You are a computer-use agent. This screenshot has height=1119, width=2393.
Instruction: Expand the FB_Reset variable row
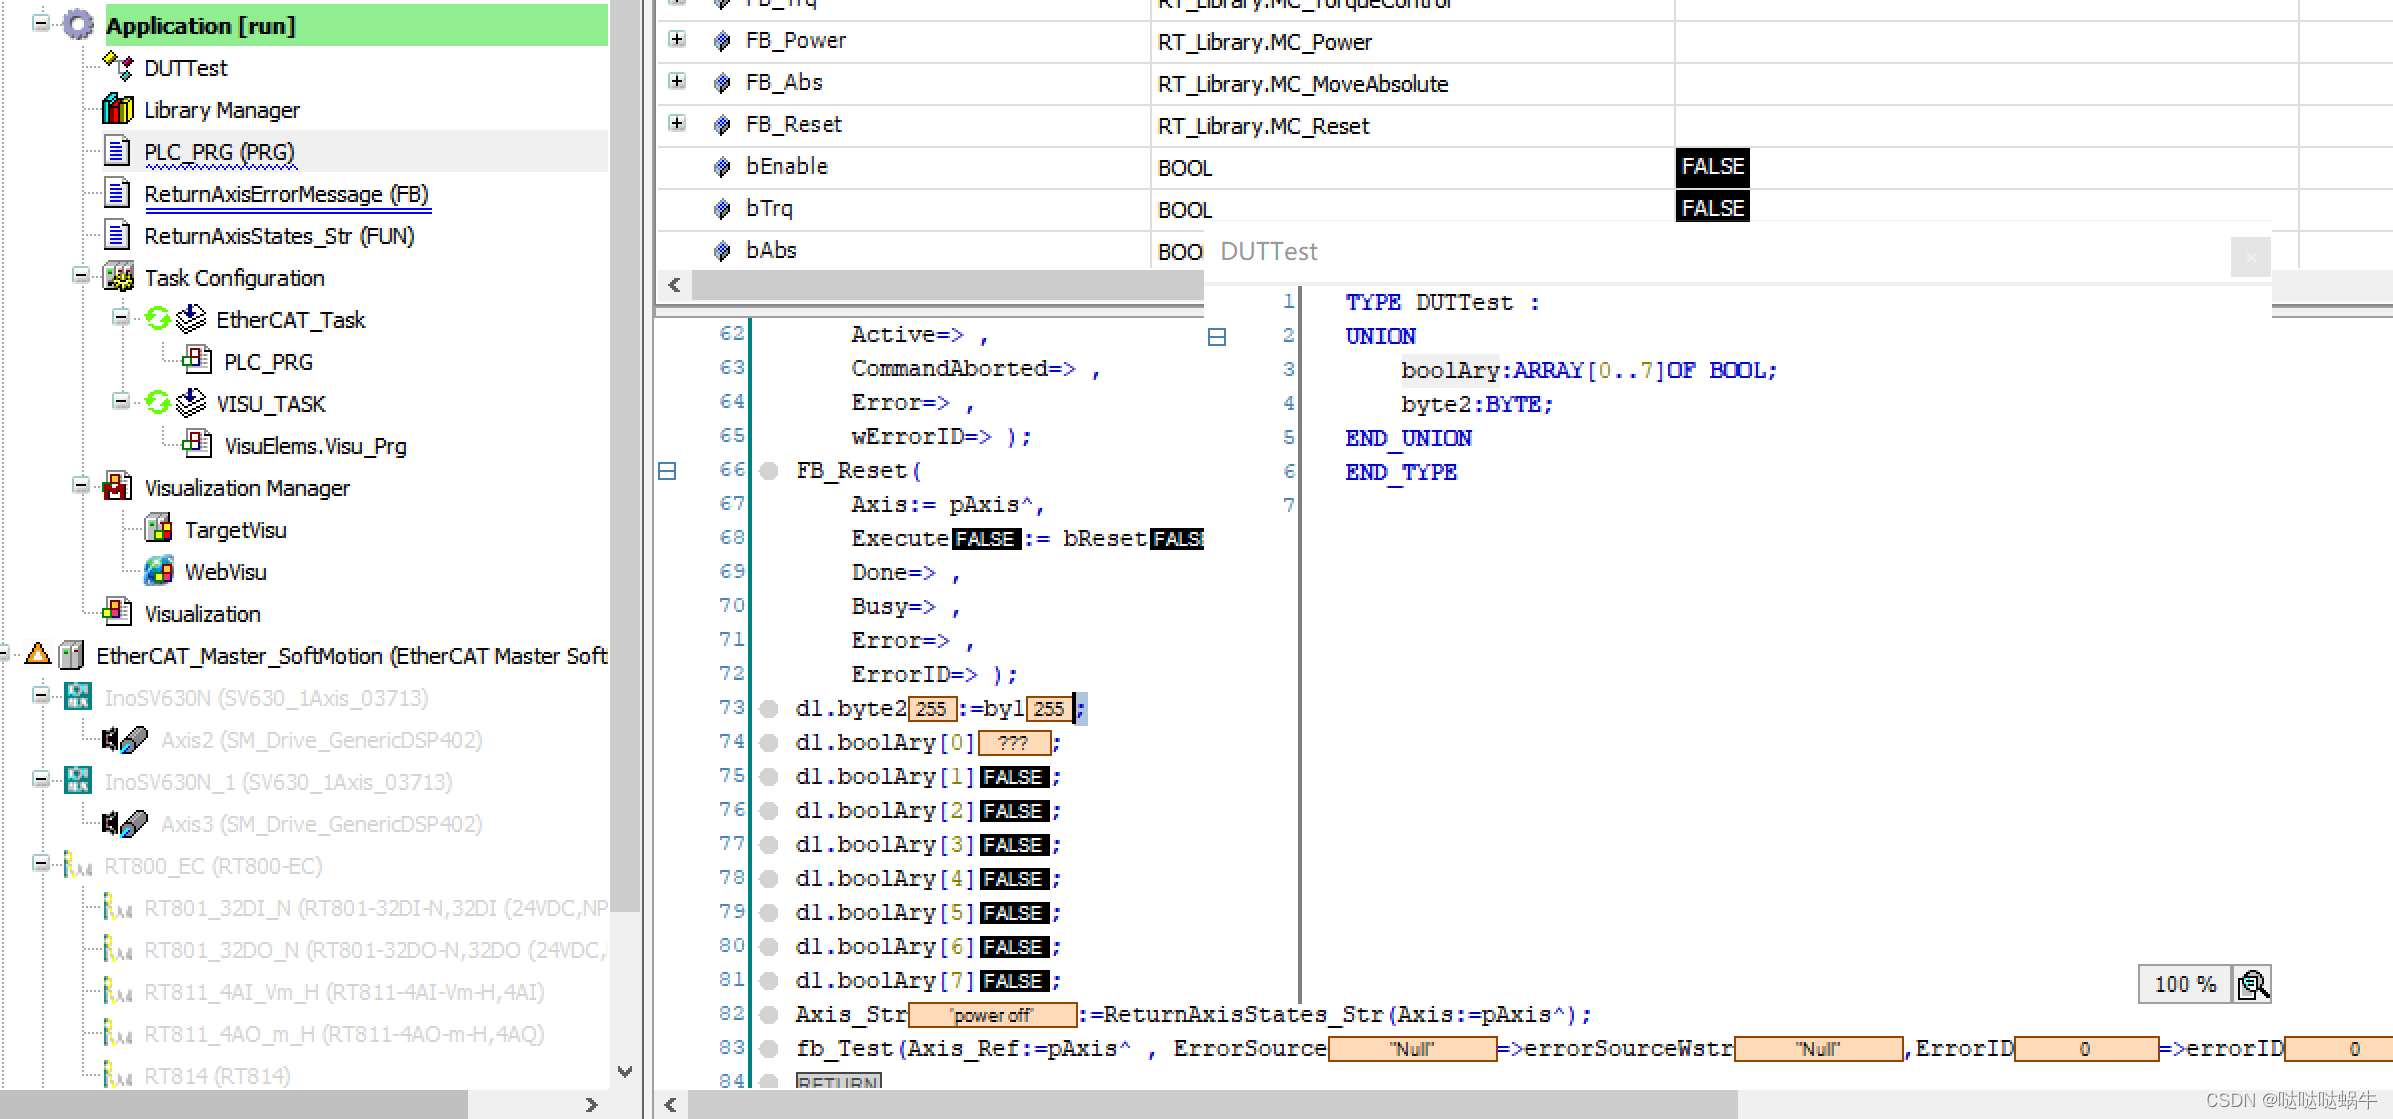pos(677,124)
